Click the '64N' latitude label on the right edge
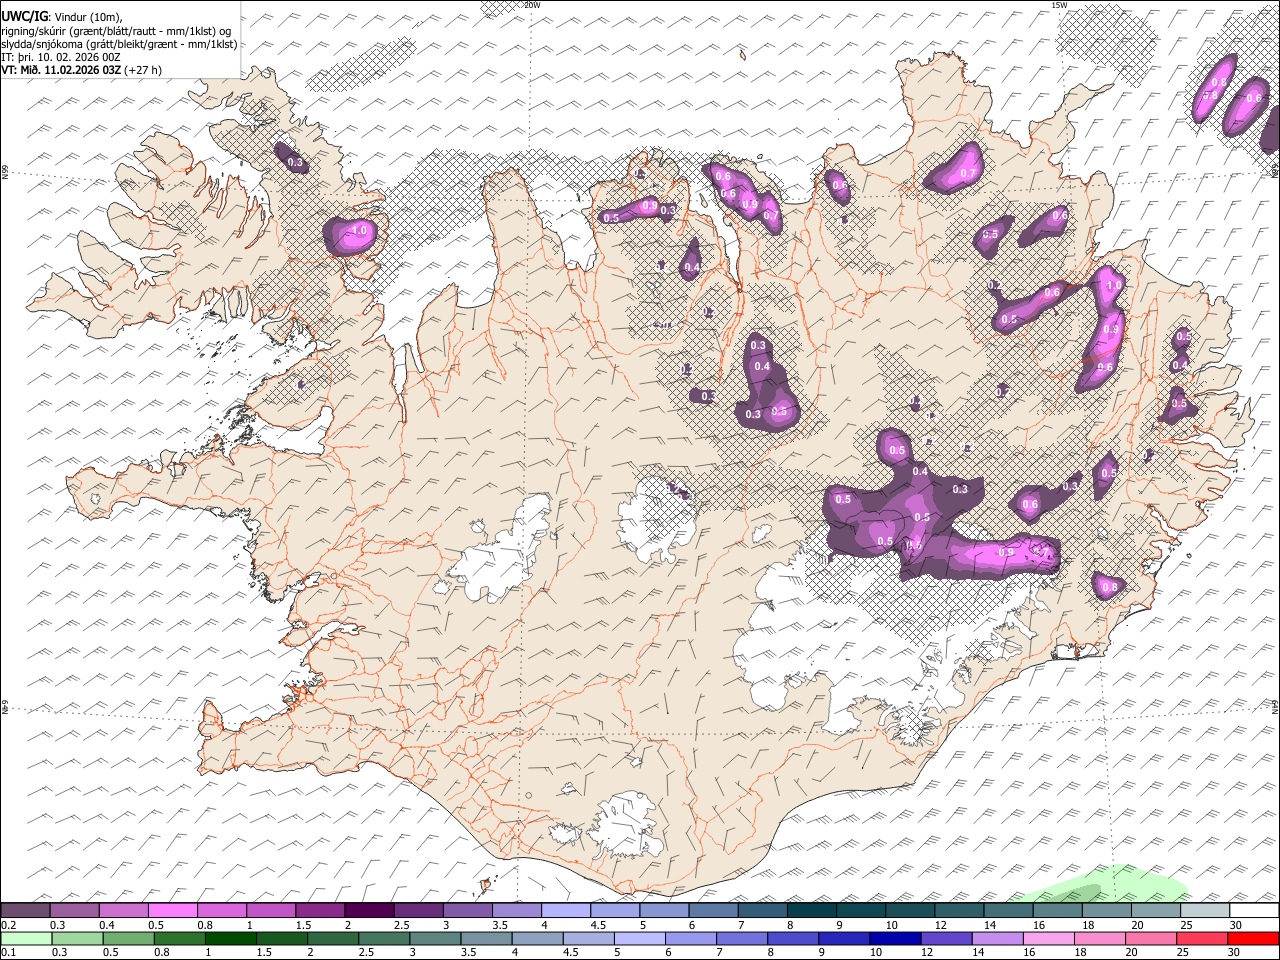 click(1275, 707)
